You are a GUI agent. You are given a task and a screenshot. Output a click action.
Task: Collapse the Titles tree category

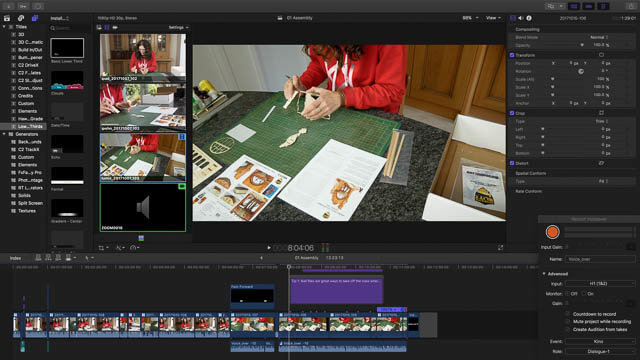[4, 27]
